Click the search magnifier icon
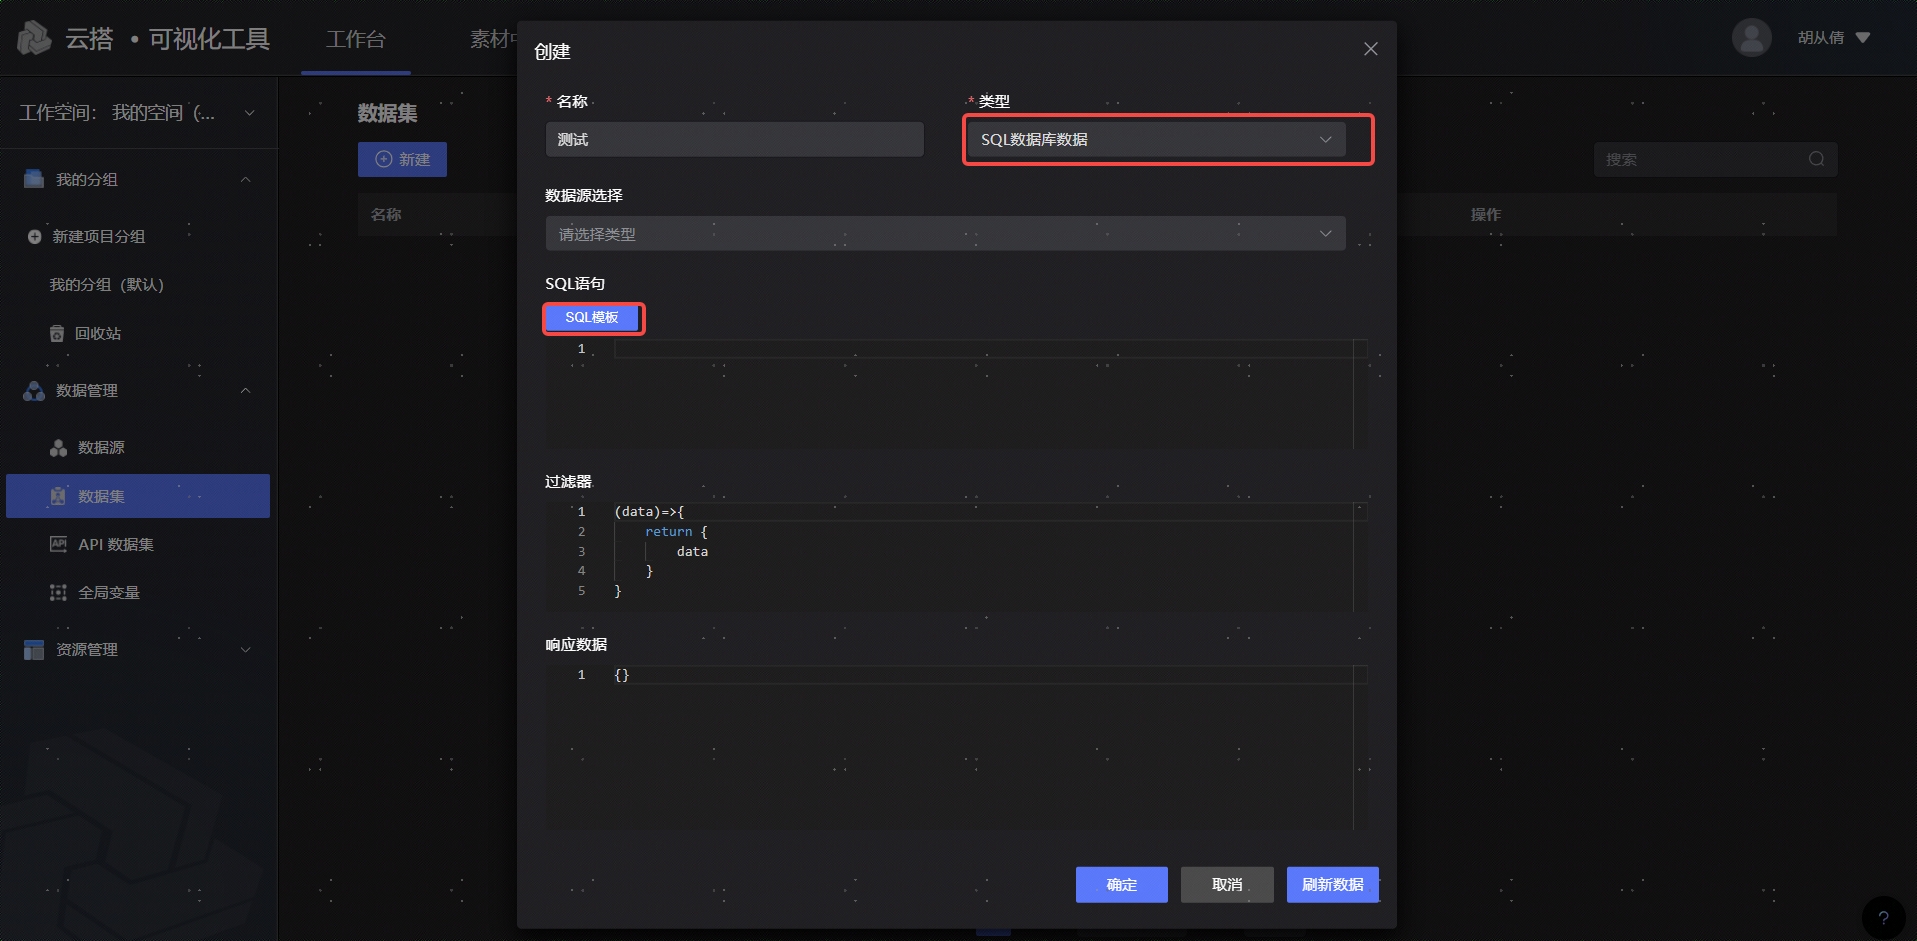Image resolution: width=1917 pixels, height=941 pixels. pos(1816,159)
